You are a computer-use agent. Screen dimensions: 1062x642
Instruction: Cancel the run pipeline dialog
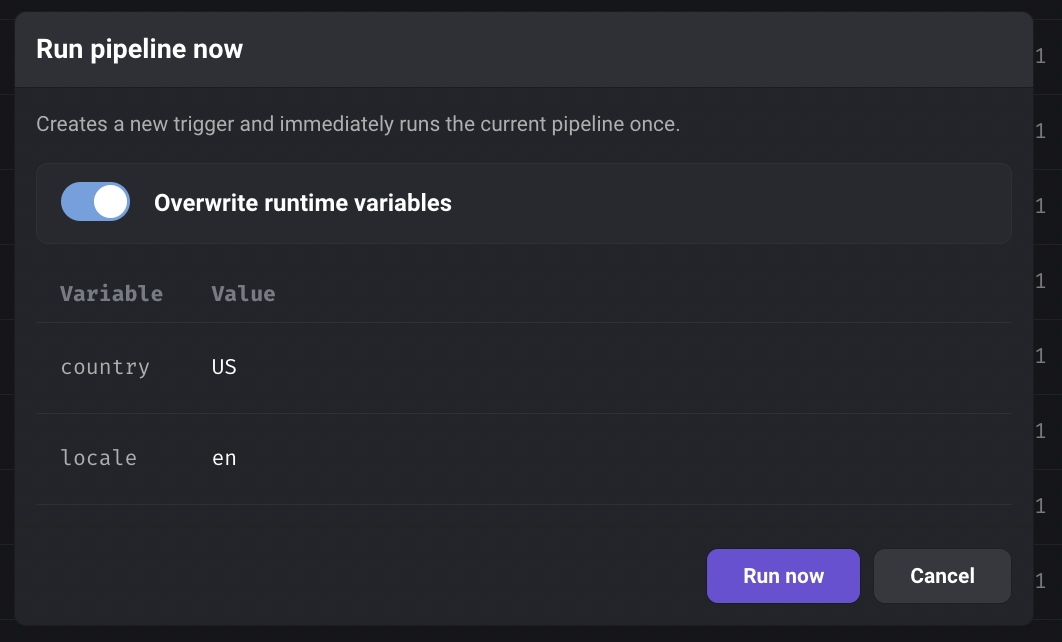[942, 576]
